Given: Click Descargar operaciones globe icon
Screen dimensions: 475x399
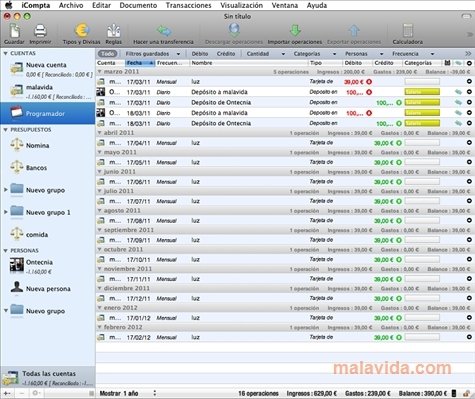Looking at the screenshot, I should [x=234, y=30].
